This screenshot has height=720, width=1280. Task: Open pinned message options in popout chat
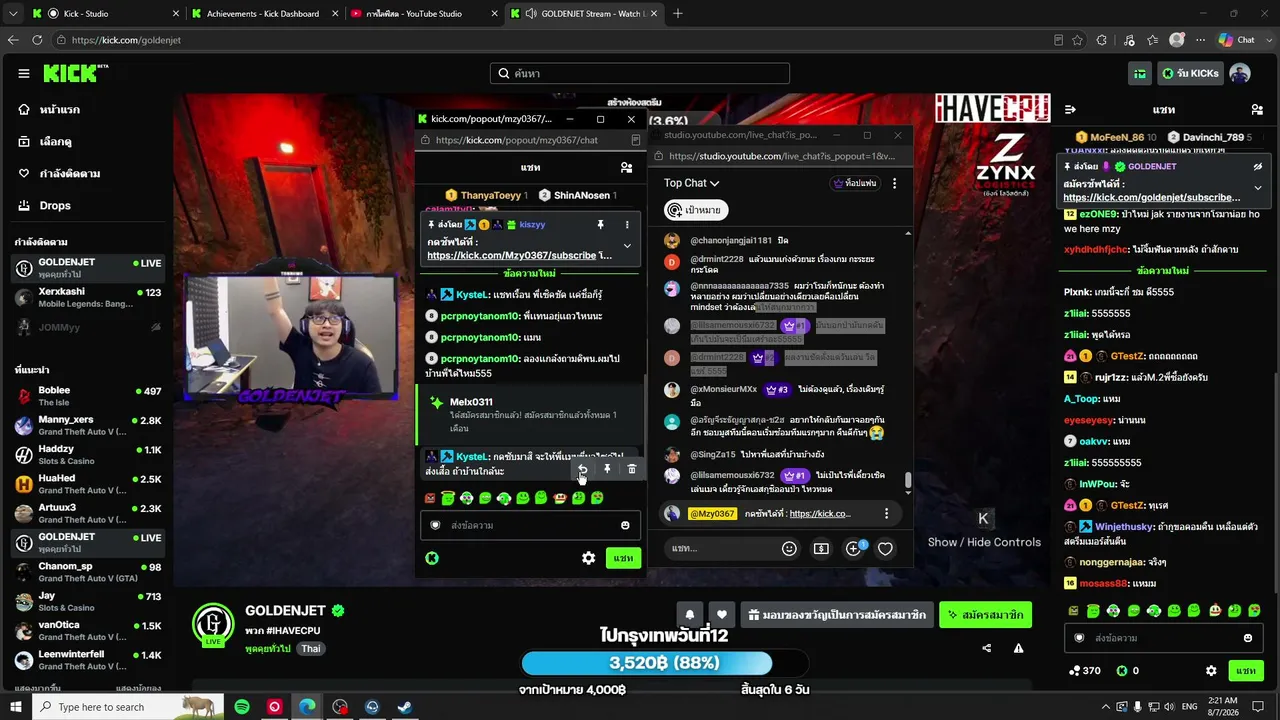[627, 225]
